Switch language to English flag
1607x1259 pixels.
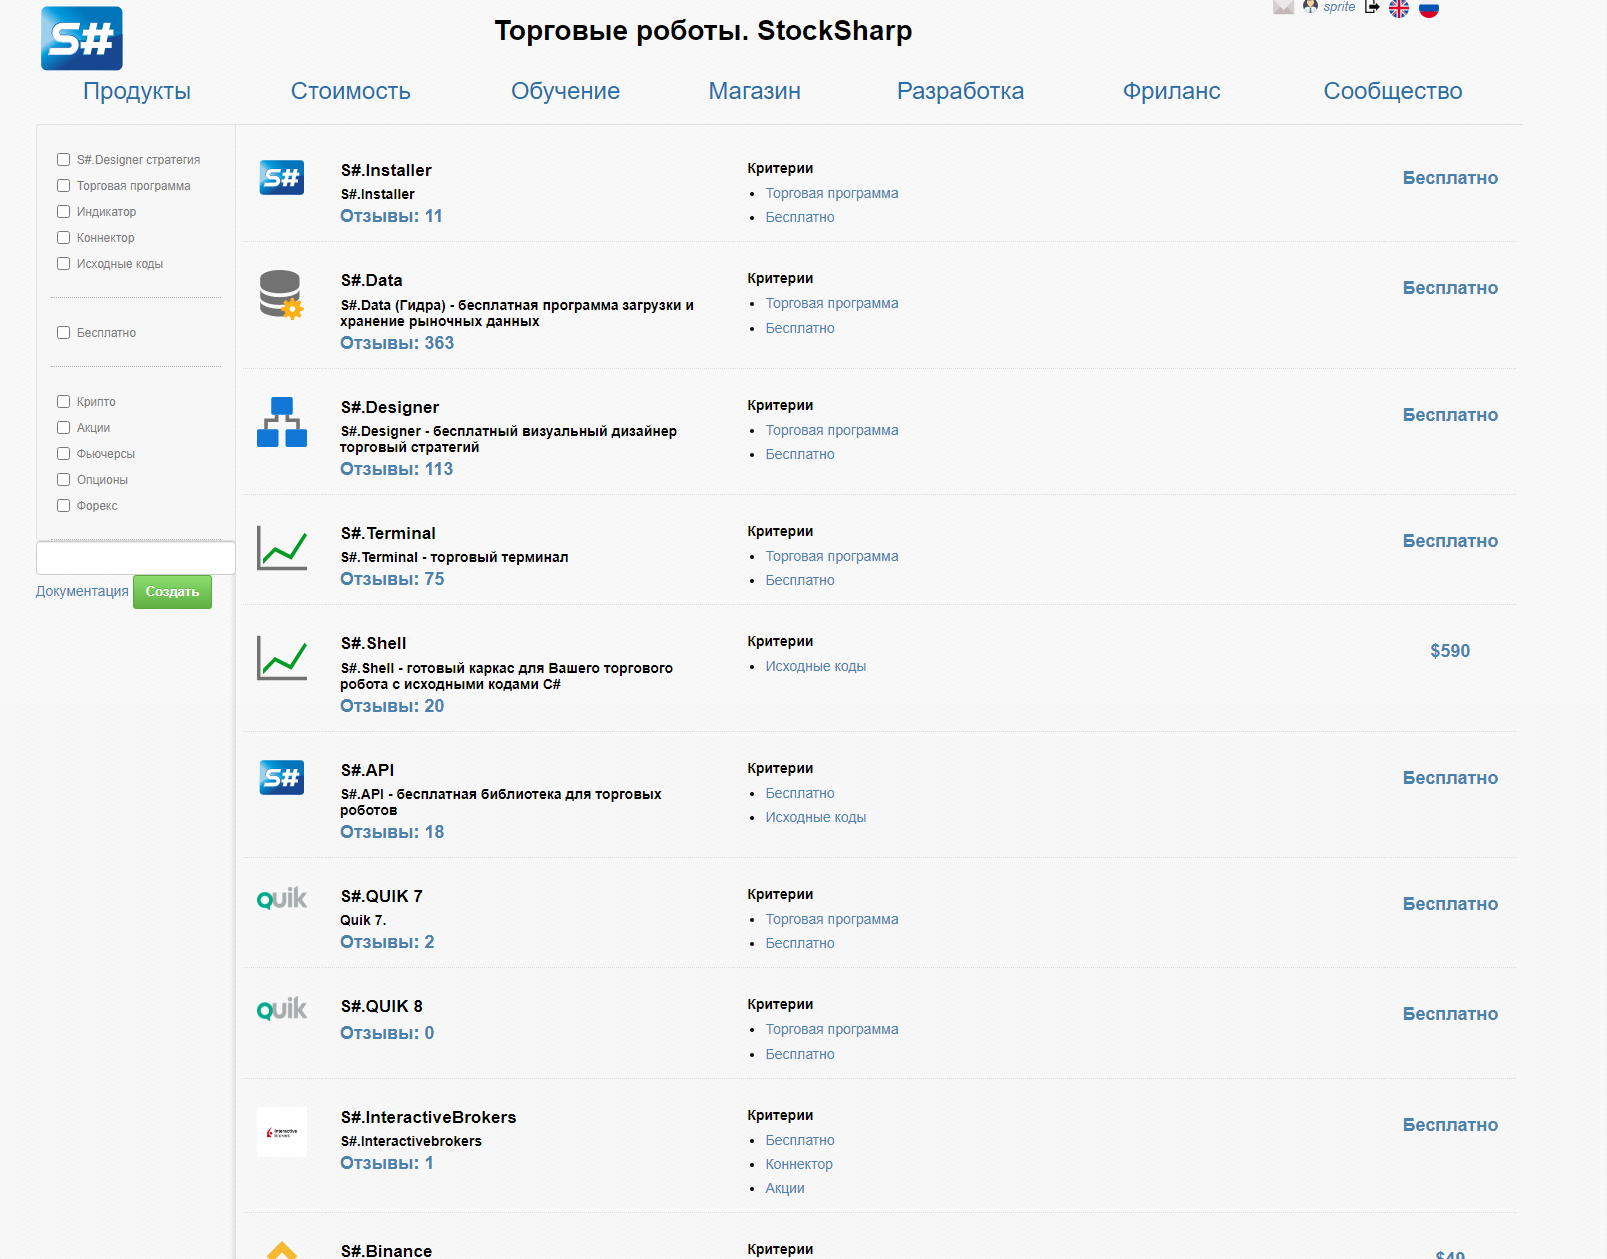(x=1399, y=8)
